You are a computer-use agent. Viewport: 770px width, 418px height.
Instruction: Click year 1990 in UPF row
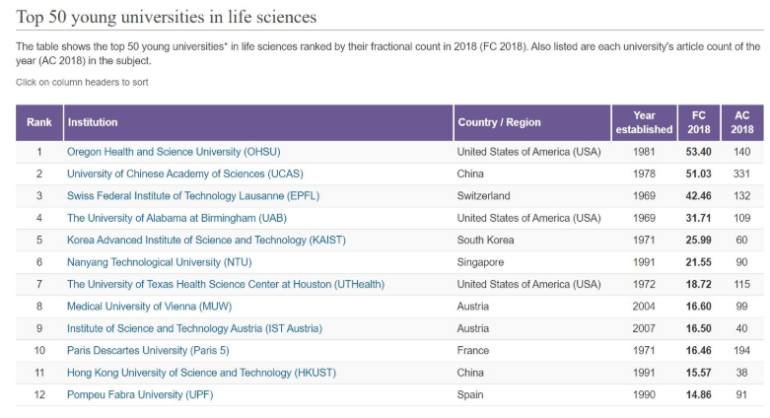644,395
